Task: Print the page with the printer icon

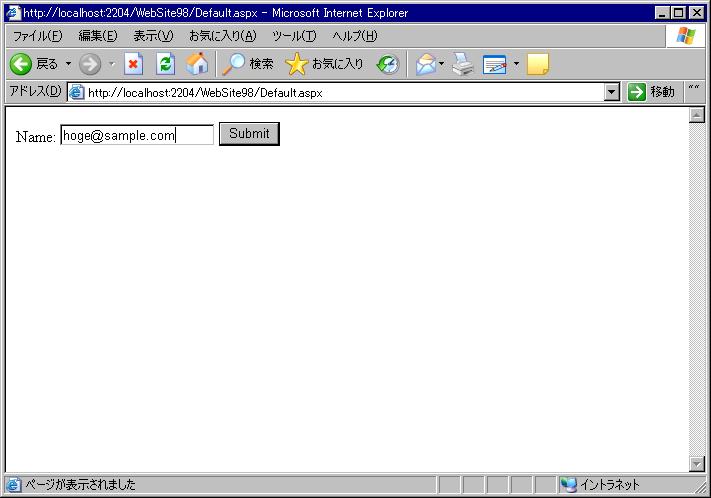Action: tap(463, 64)
